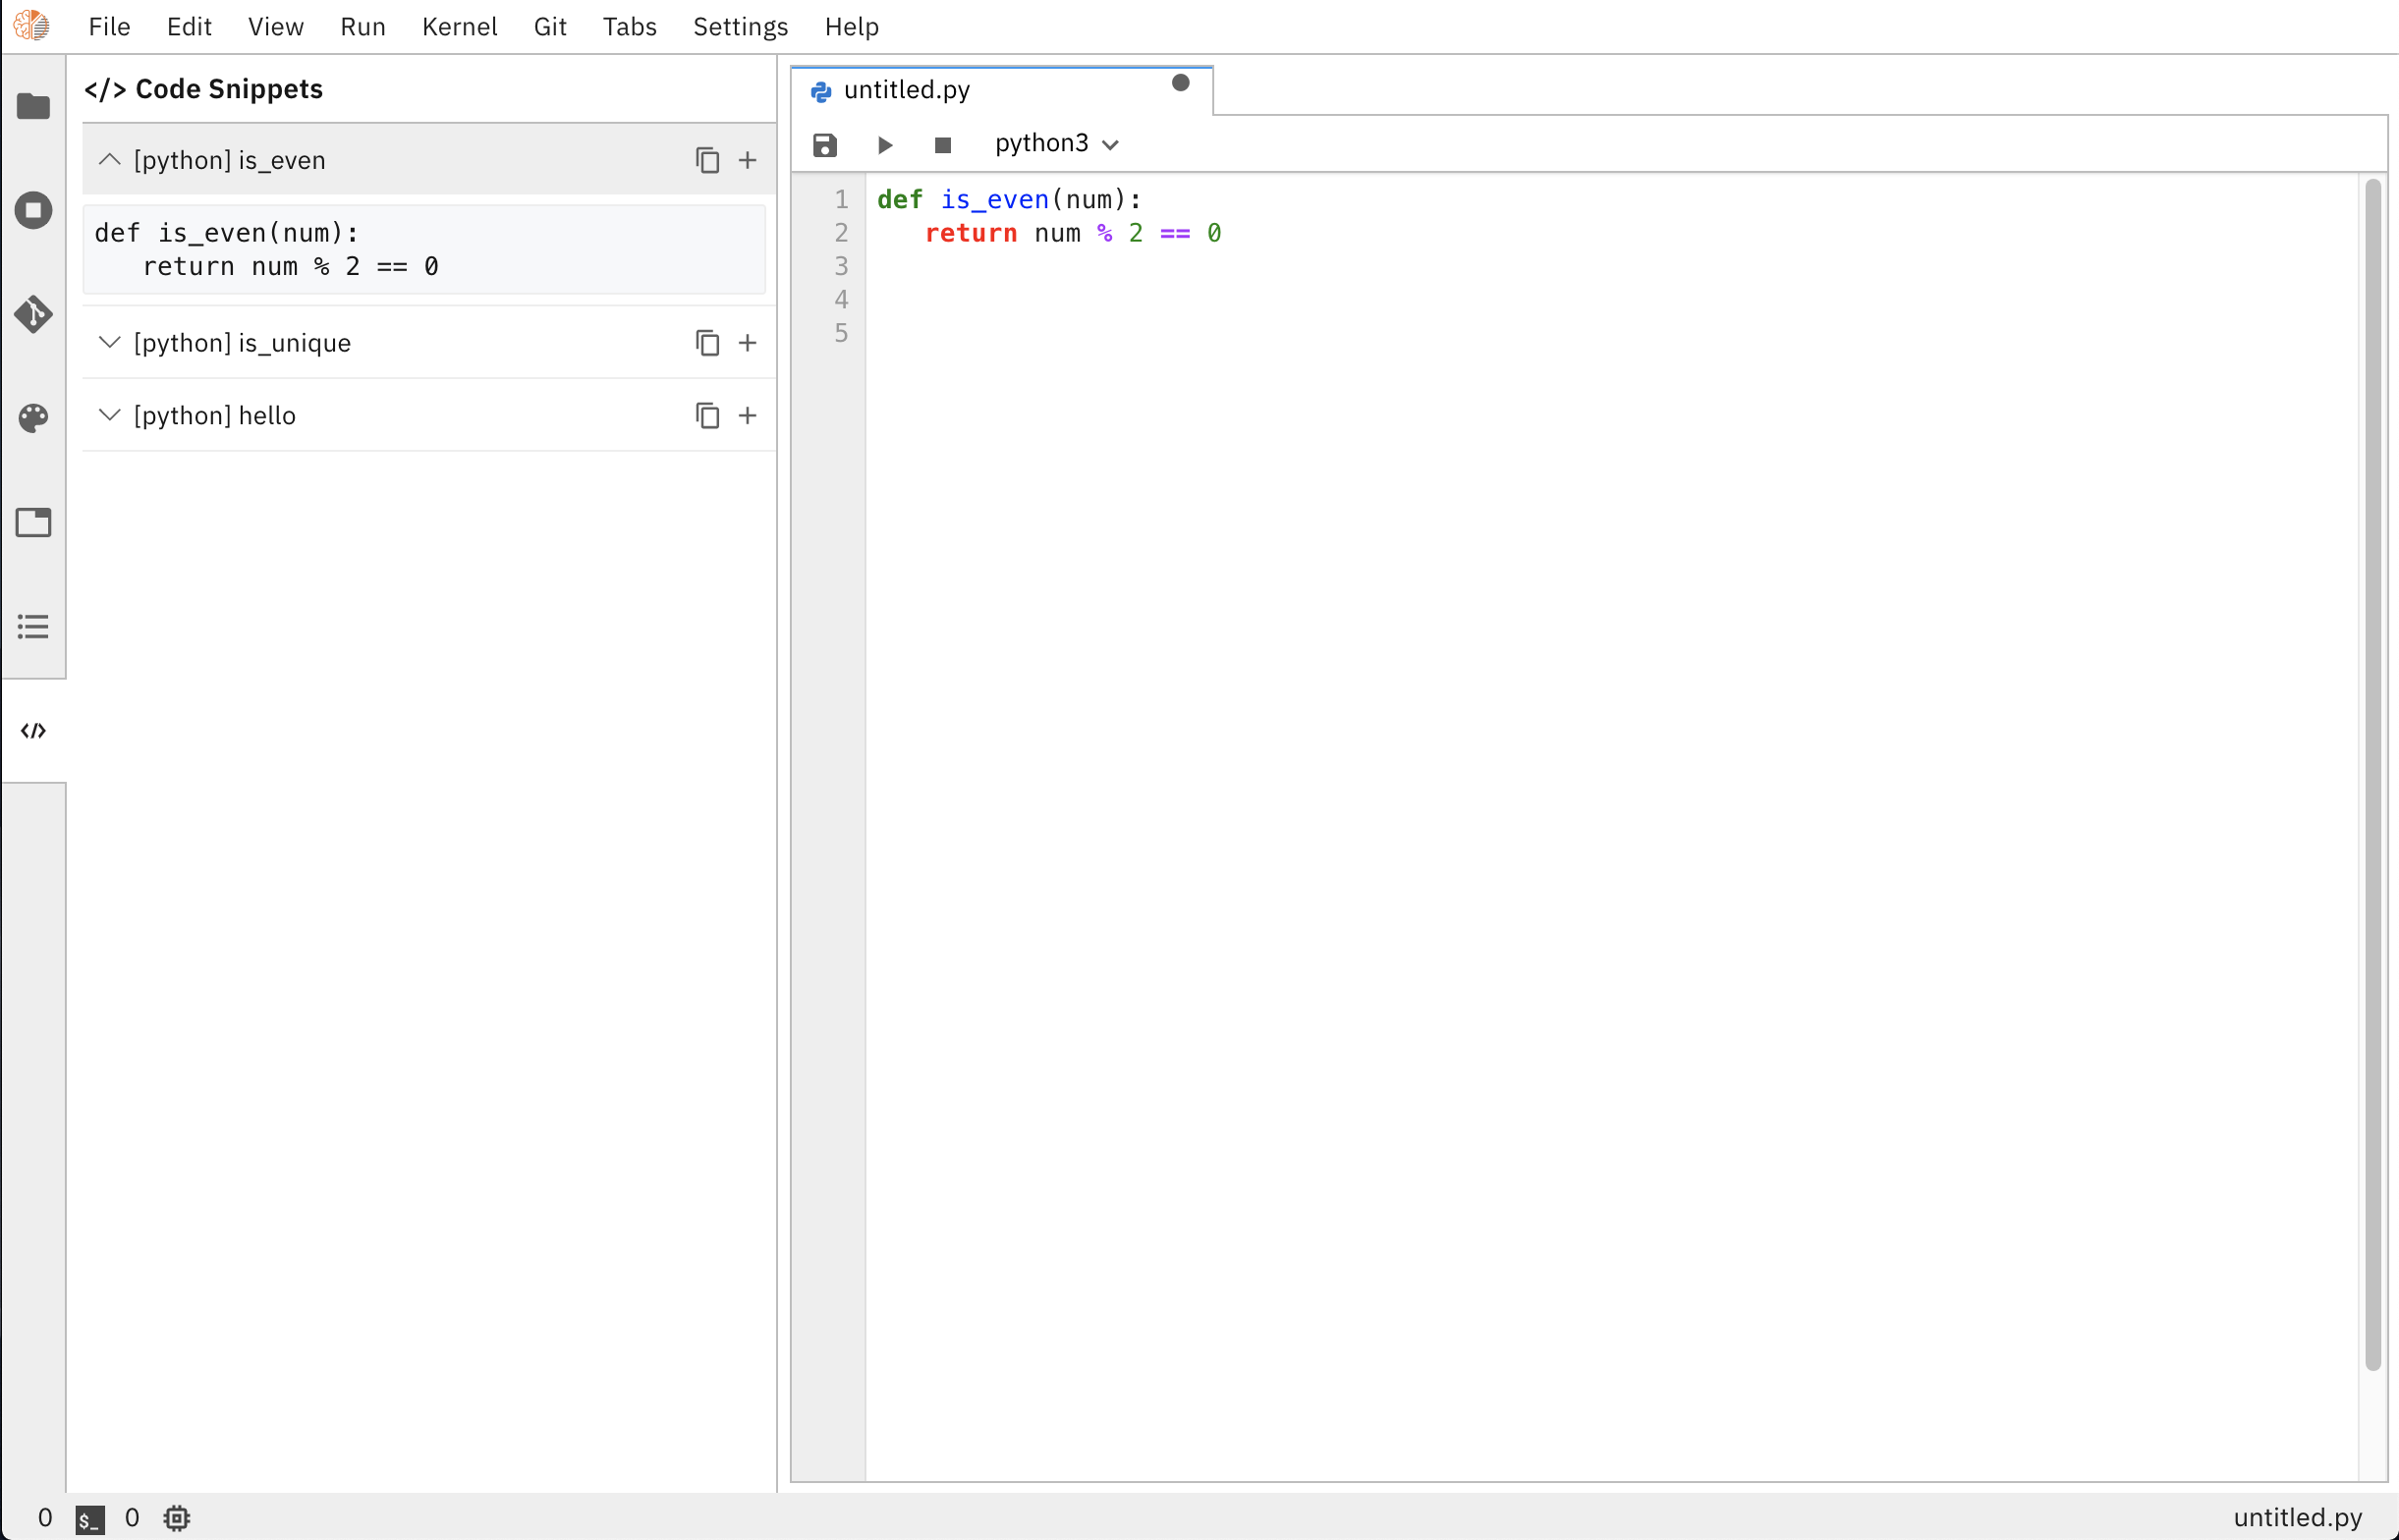Collapse the is_even snippet
Image resolution: width=2399 pixels, height=1540 pixels.
110,160
